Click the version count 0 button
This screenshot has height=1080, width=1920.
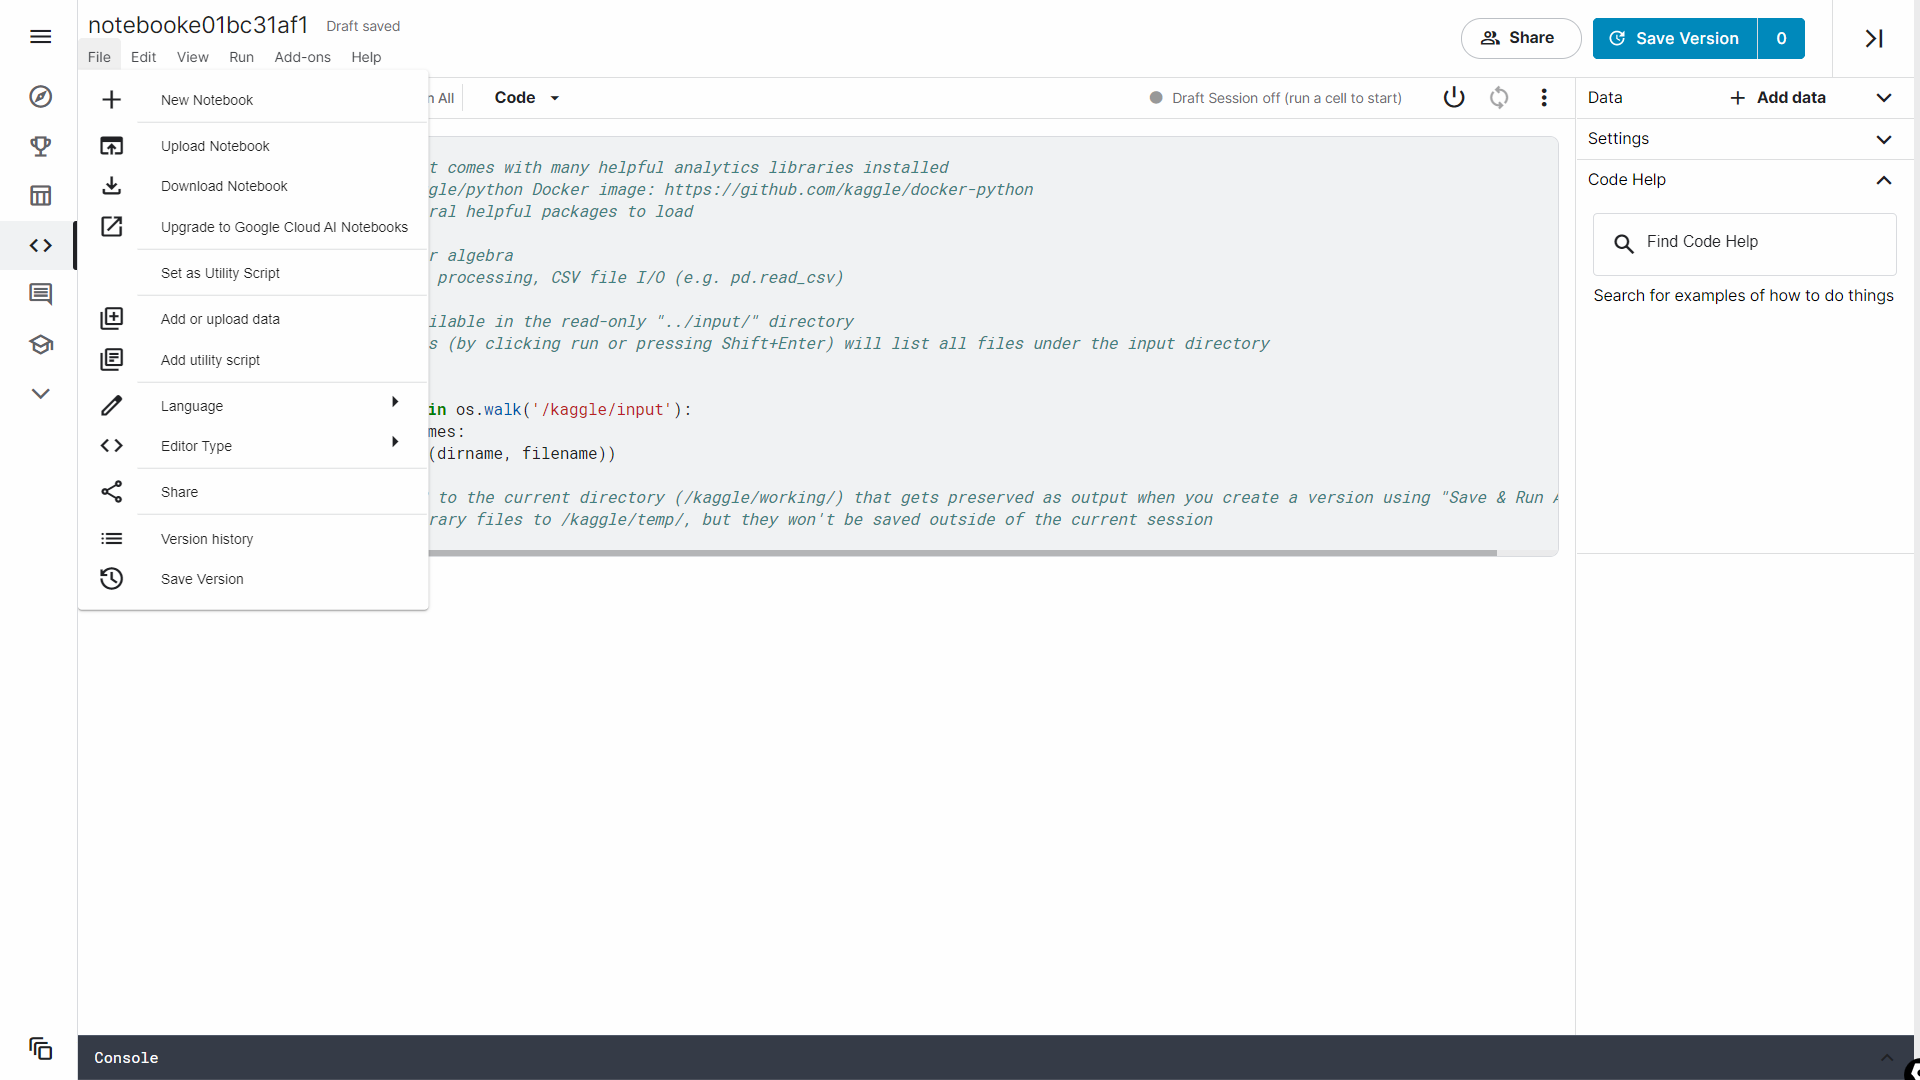click(x=1781, y=38)
